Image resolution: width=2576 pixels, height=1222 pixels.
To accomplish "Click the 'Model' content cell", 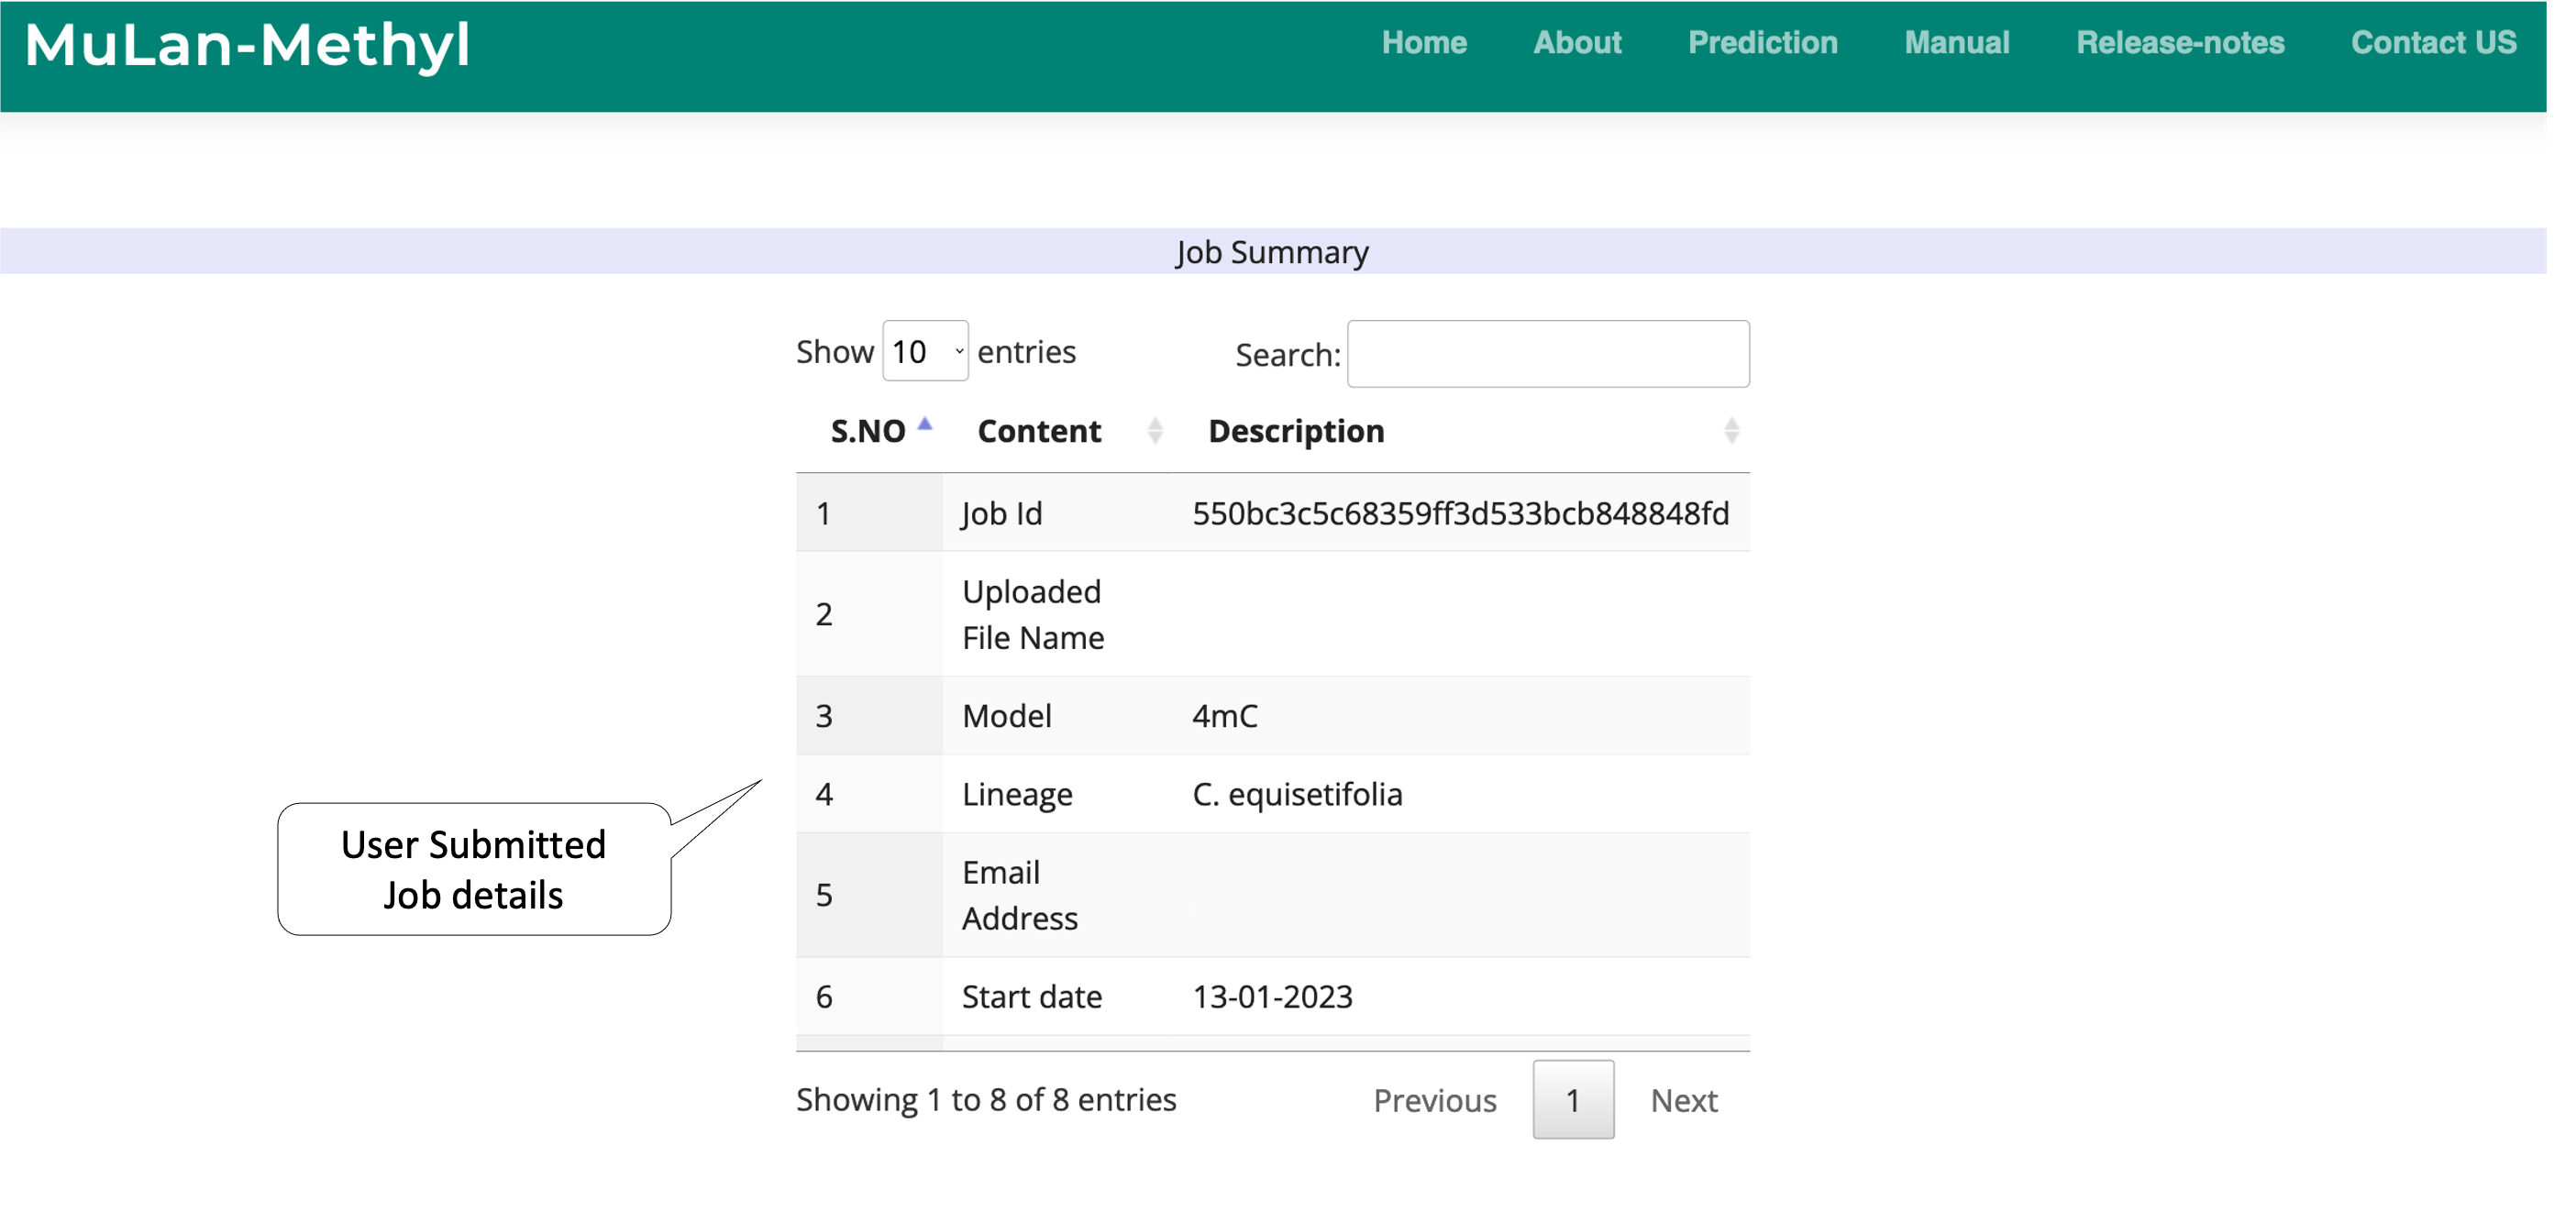I will point(1057,716).
